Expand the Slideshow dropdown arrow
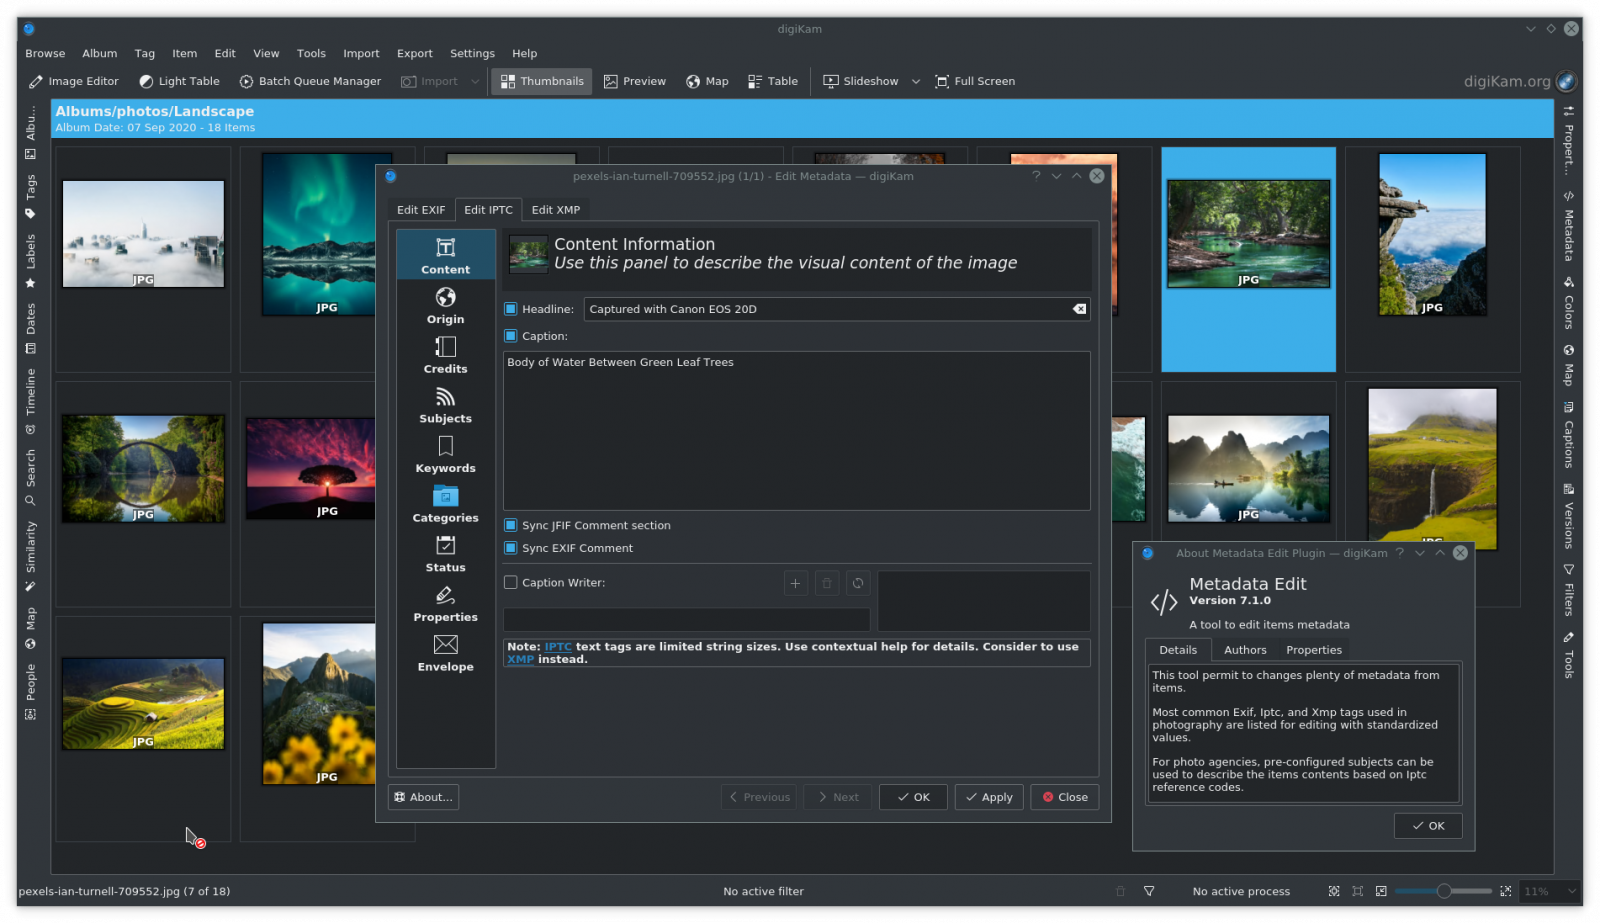This screenshot has width=1600, height=923. [916, 81]
